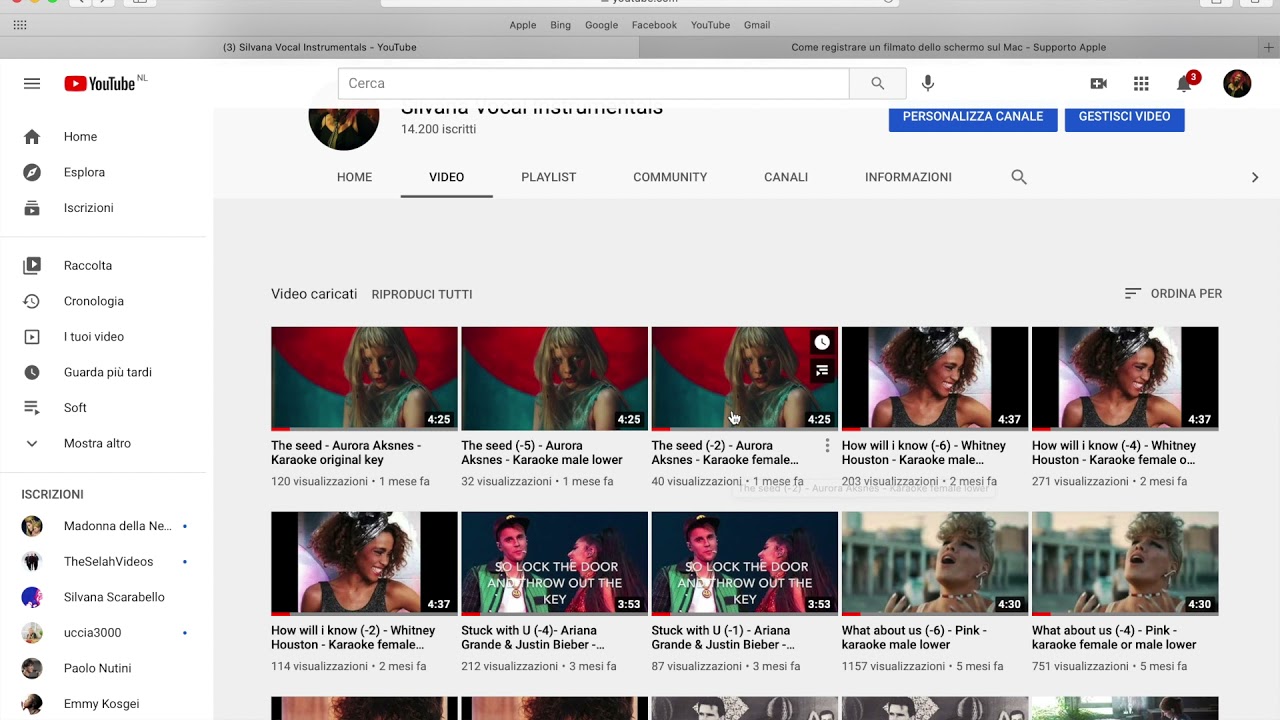
Task: Click the TheSelahVideos channel avatar
Action: click(x=32, y=562)
